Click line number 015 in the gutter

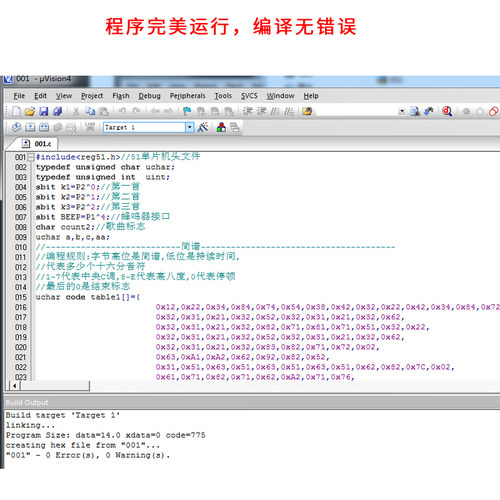click(21, 297)
